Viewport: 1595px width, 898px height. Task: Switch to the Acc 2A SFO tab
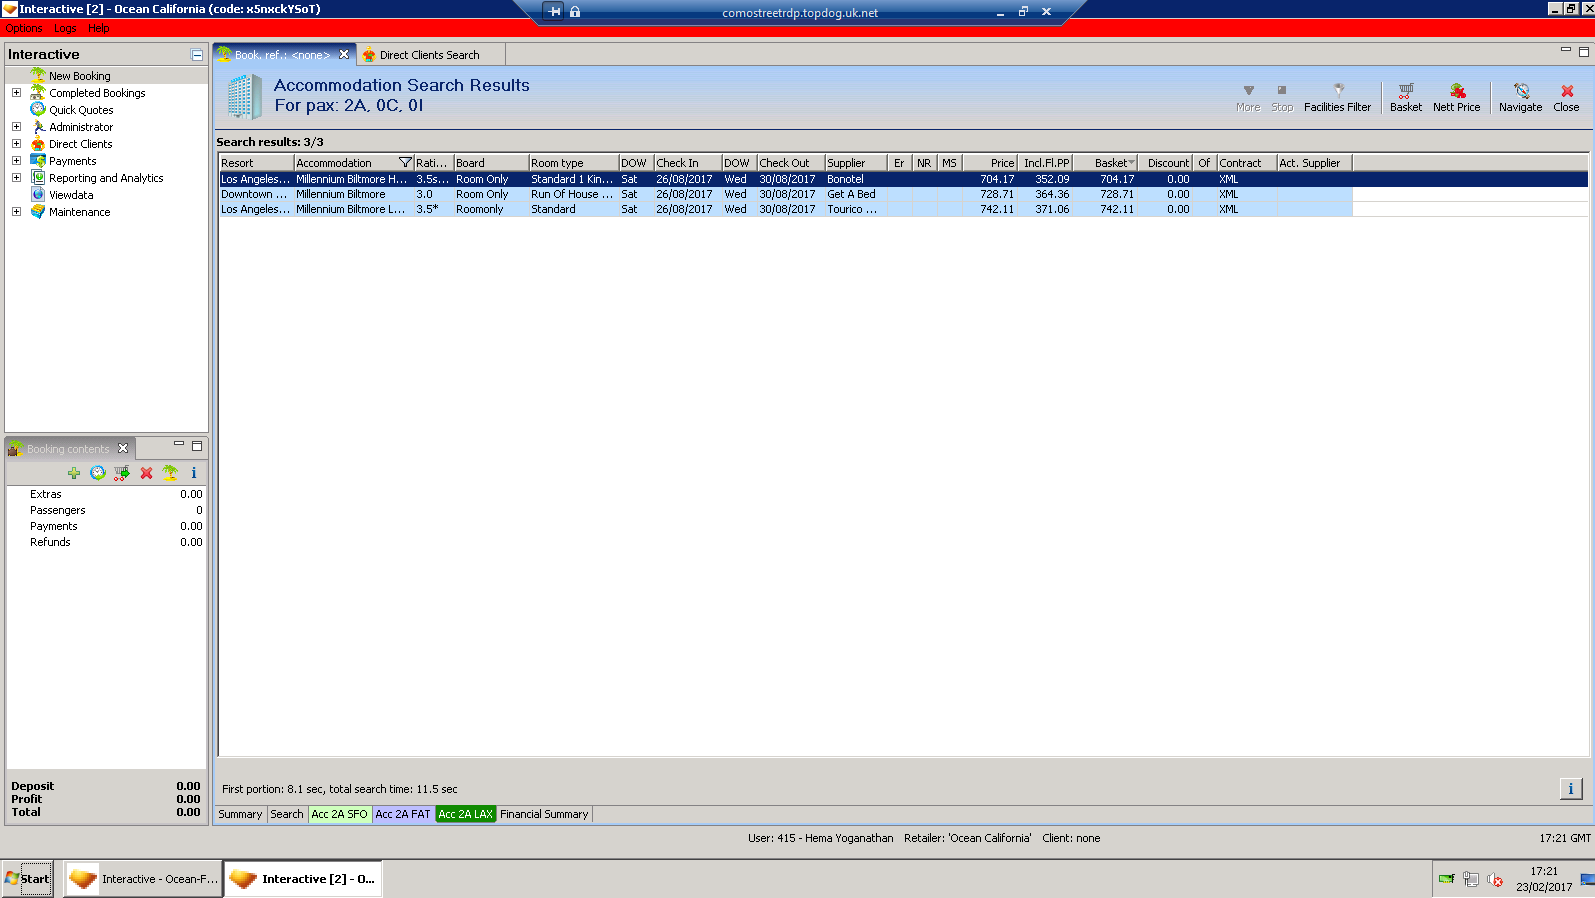tap(340, 814)
